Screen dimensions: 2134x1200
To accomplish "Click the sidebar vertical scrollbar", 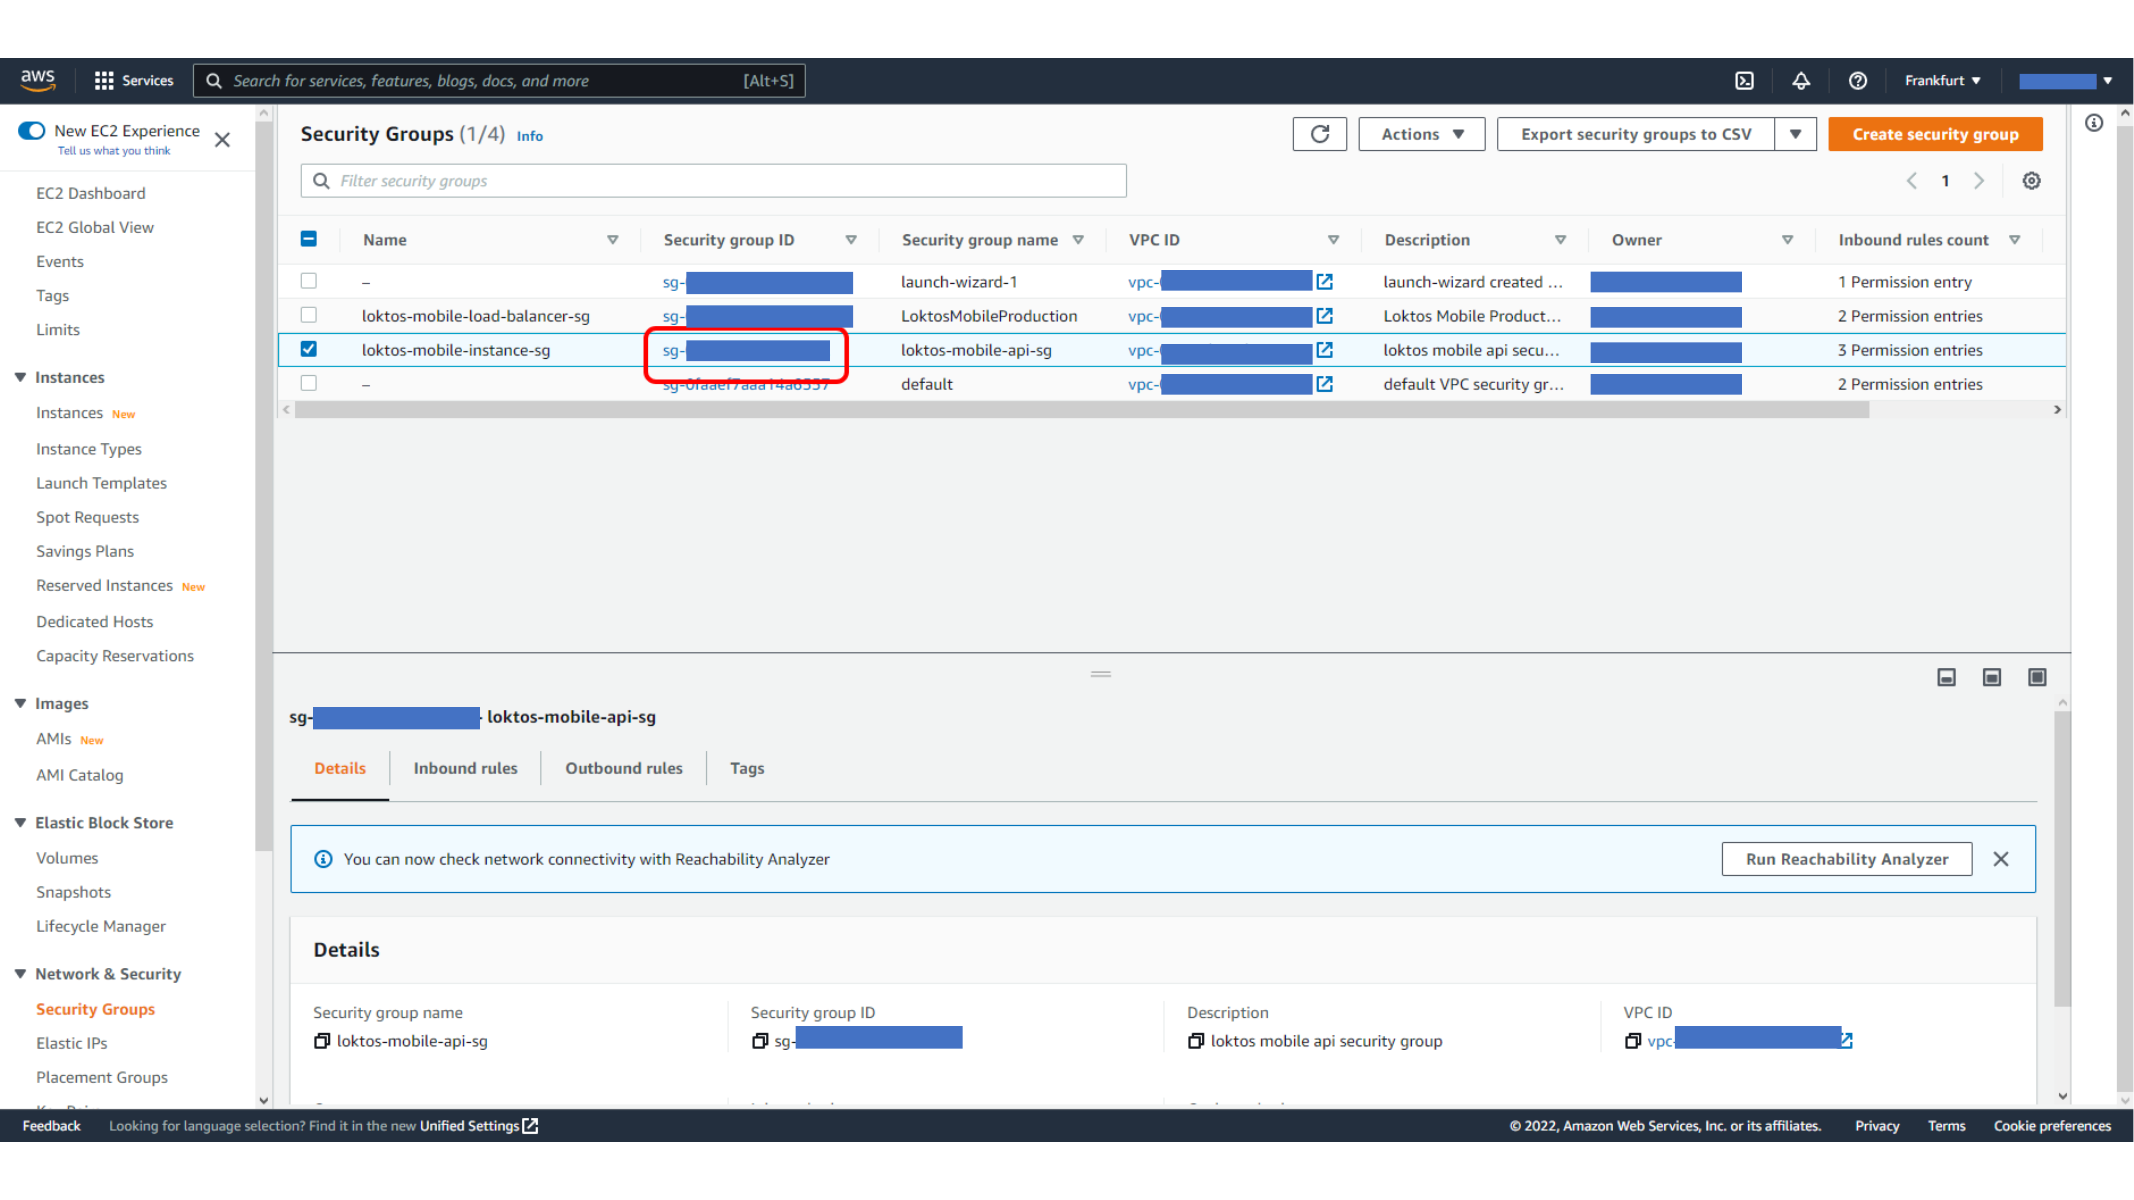I will tap(263, 485).
